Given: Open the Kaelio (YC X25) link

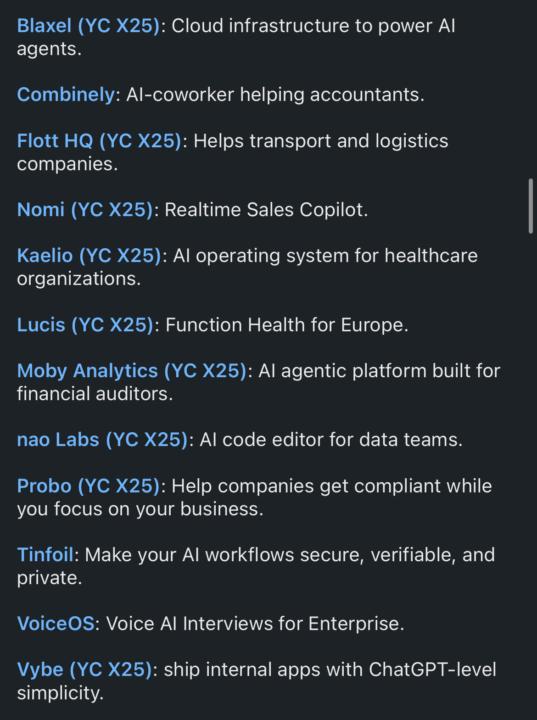Looking at the screenshot, I should (x=89, y=255).
